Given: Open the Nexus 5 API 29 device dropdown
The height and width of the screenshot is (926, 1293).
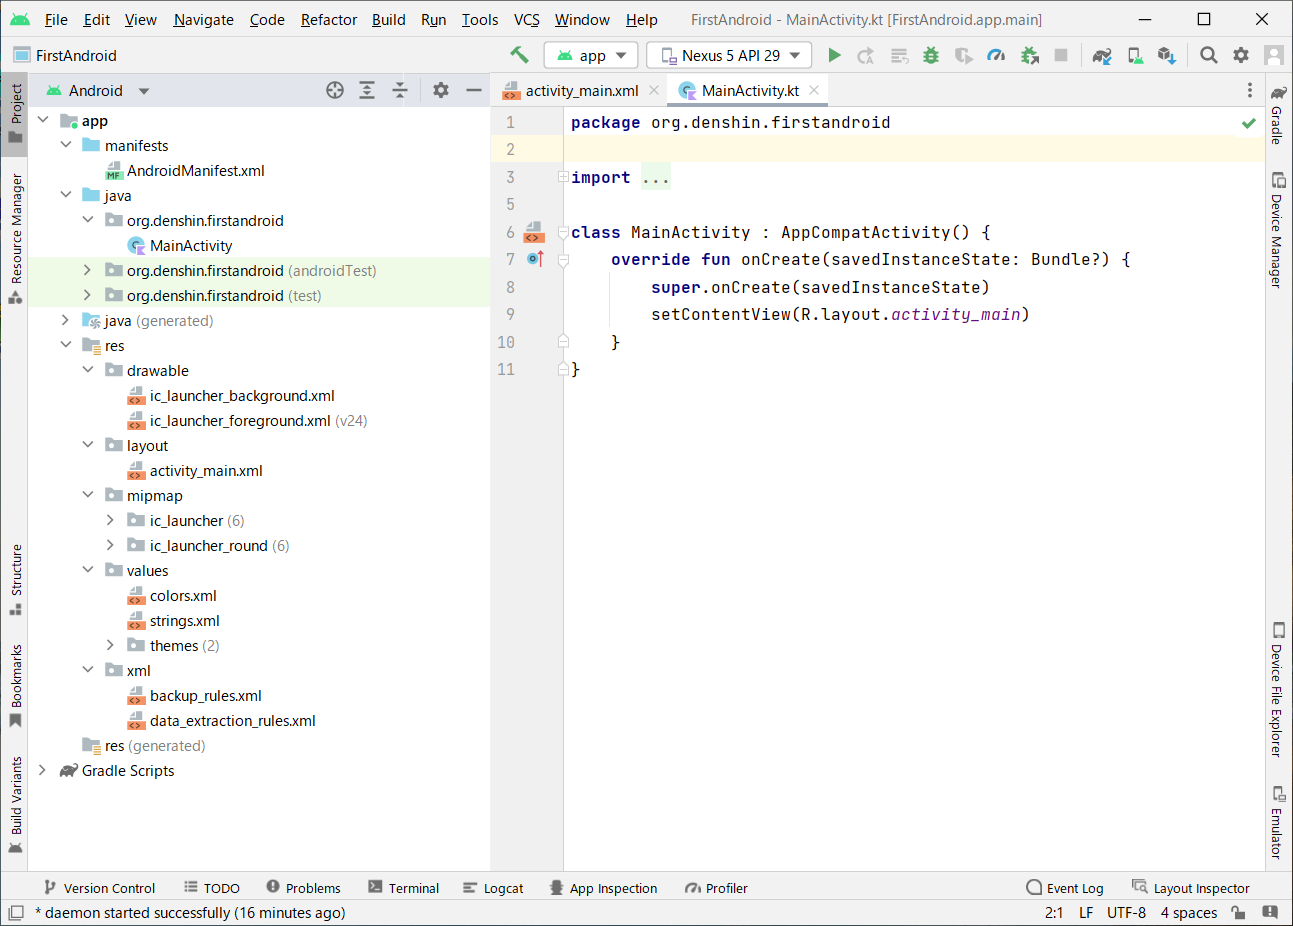Looking at the screenshot, I should (728, 55).
